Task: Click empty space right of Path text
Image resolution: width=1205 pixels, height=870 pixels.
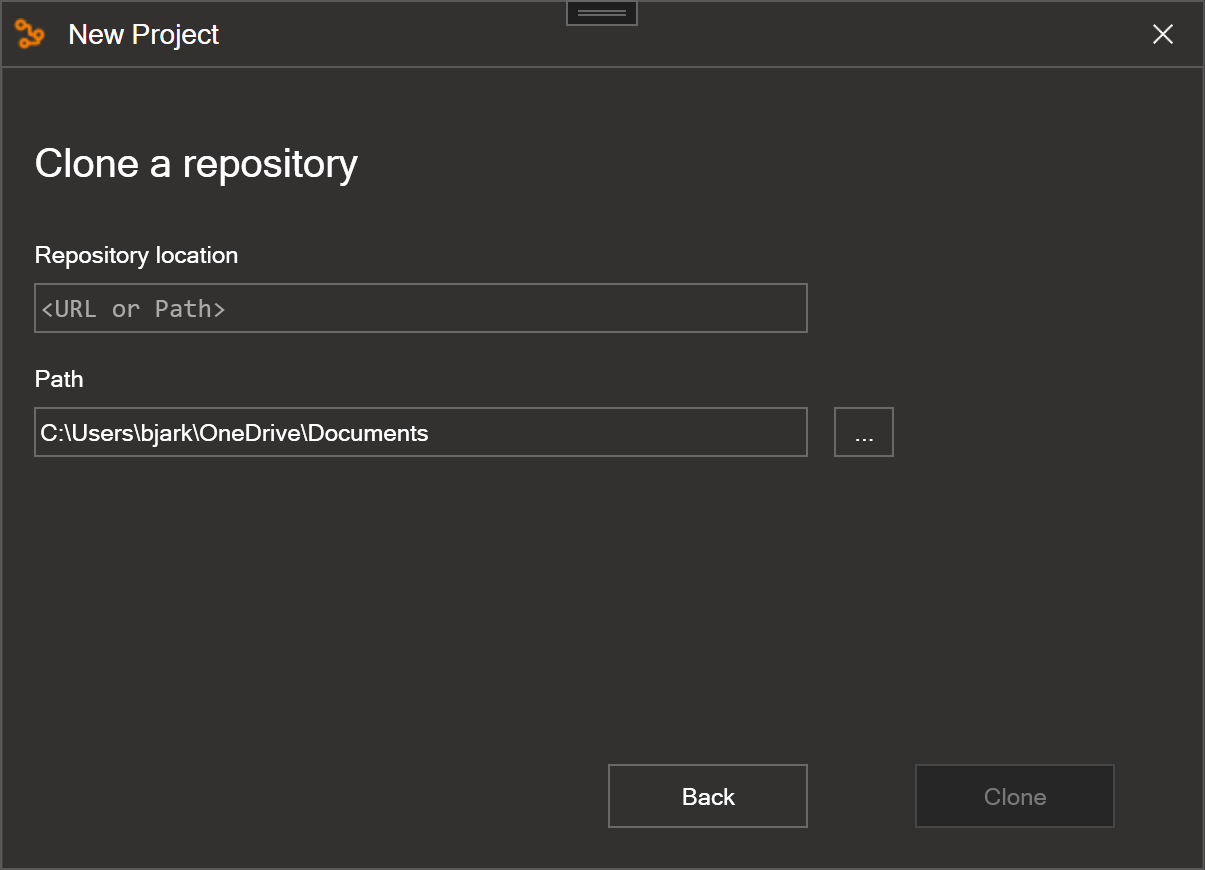Action: coord(620,432)
